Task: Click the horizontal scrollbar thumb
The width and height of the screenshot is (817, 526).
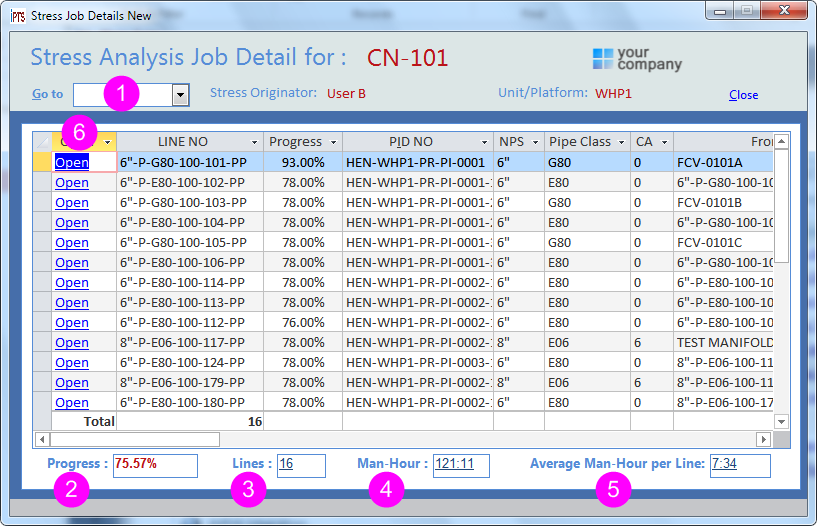Action: pyautogui.click(x=135, y=440)
